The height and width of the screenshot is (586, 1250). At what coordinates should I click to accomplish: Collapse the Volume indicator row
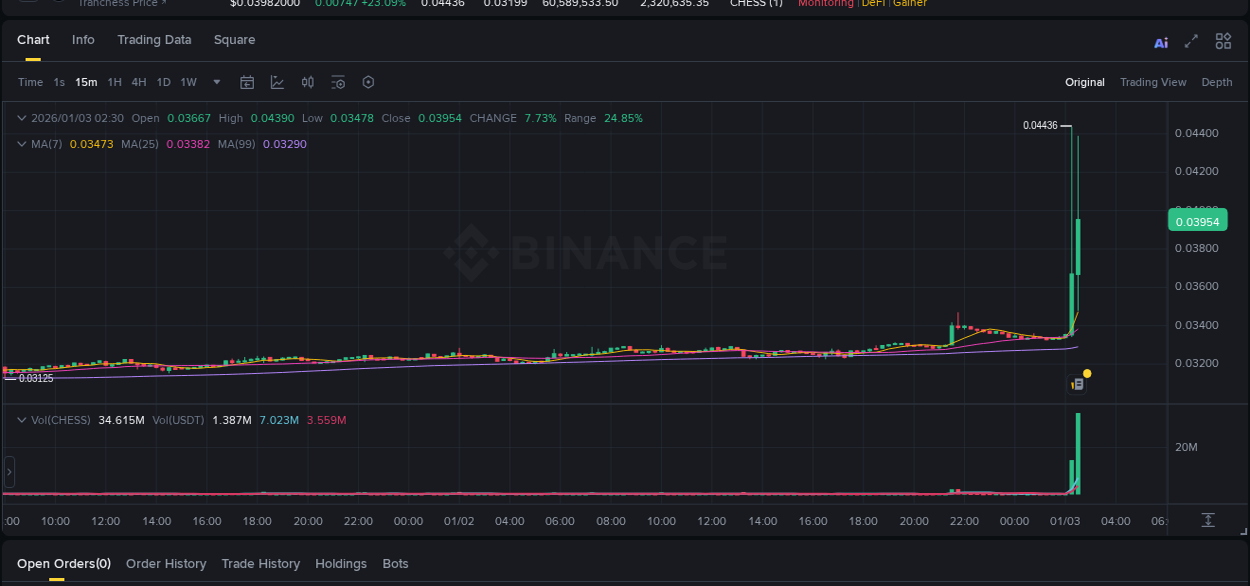(20, 420)
